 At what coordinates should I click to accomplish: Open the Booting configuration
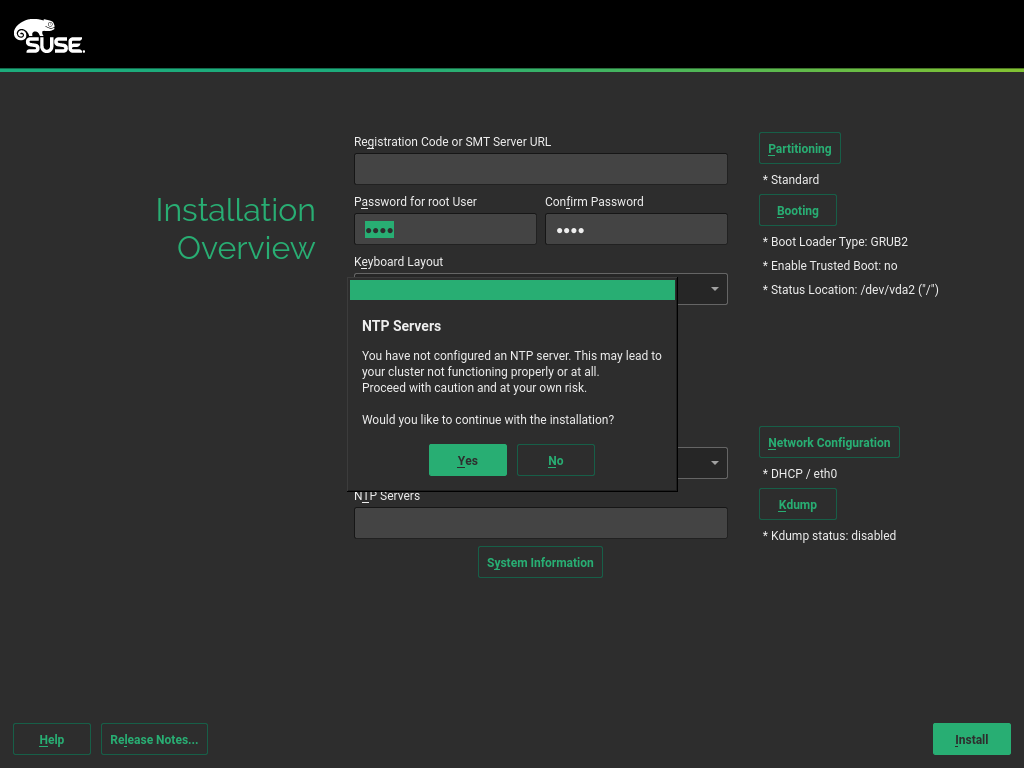coord(797,210)
